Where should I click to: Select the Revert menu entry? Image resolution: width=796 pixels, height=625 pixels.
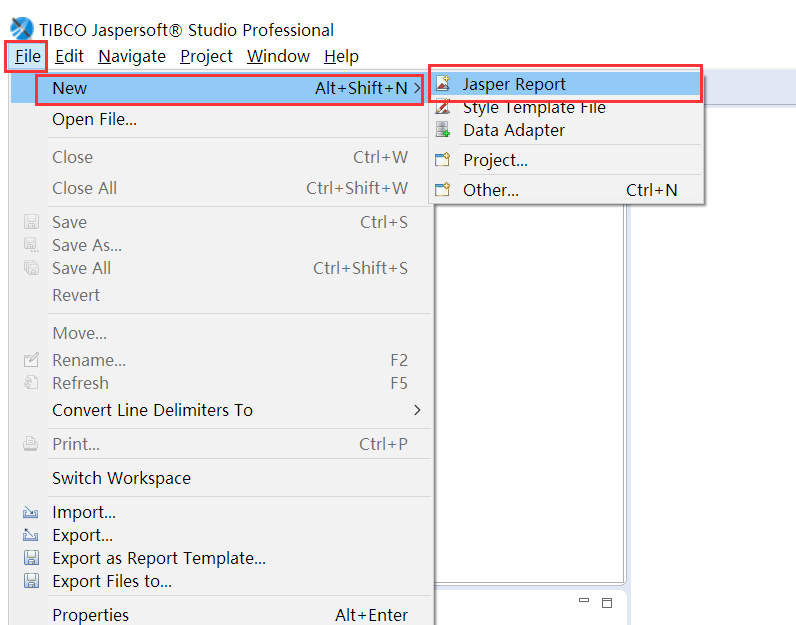click(x=222, y=295)
